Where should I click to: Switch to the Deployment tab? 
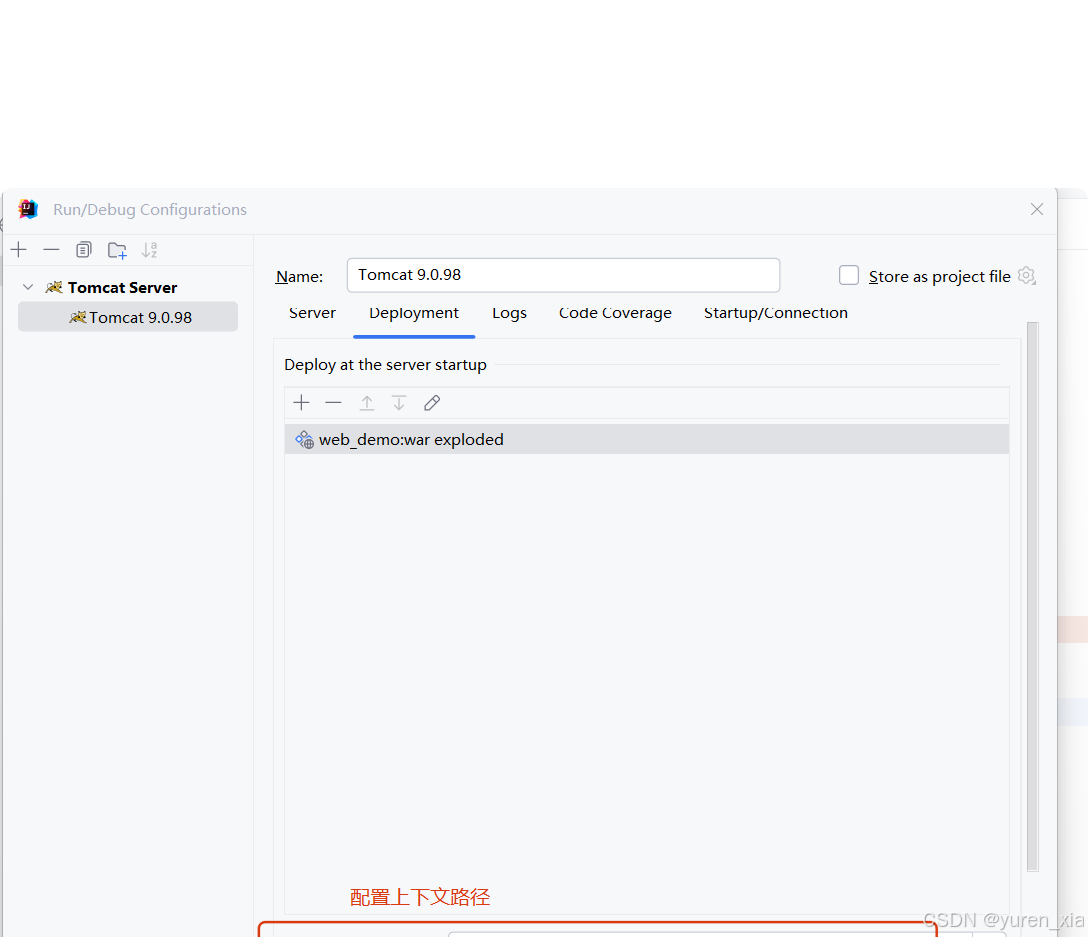[414, 313]
